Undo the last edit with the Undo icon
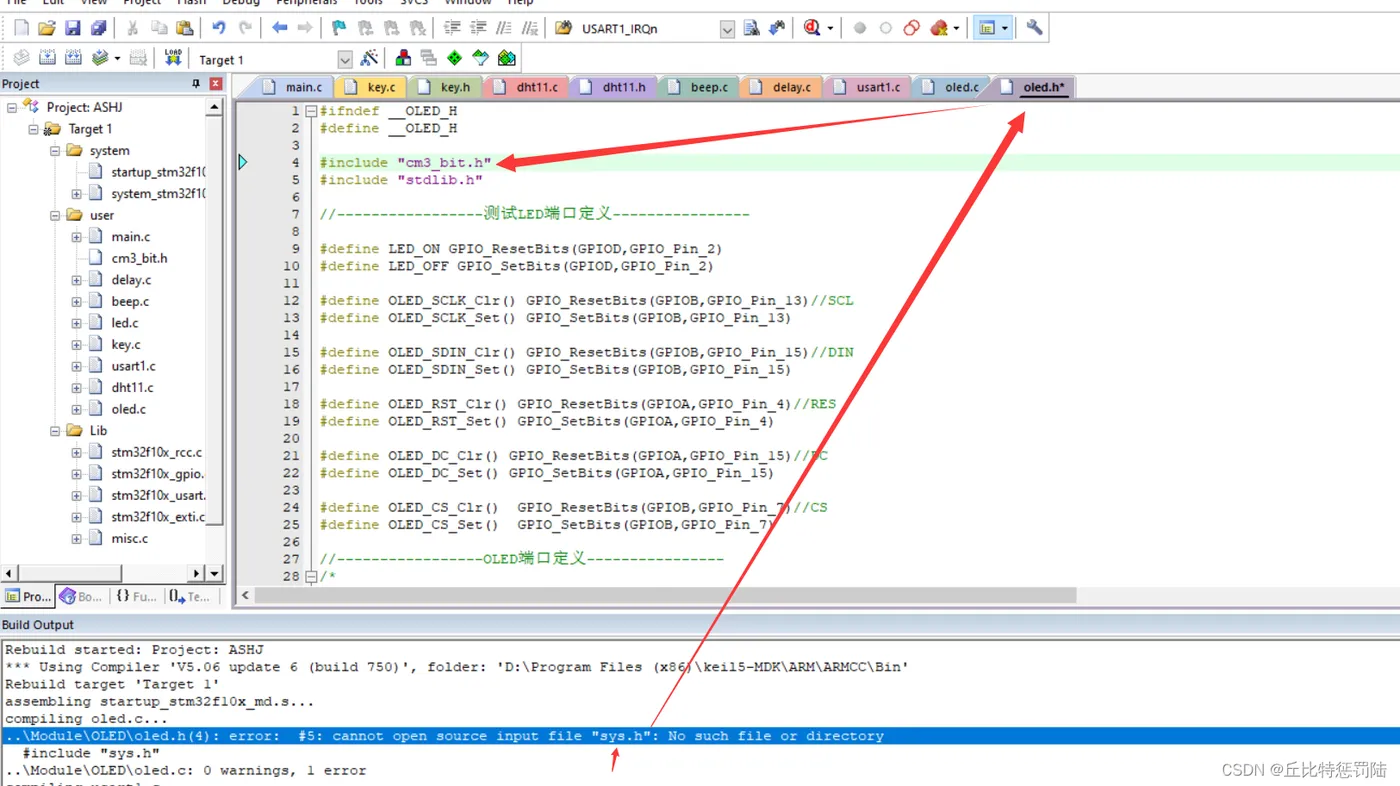 pyautogui.click(x=219, y=29)
